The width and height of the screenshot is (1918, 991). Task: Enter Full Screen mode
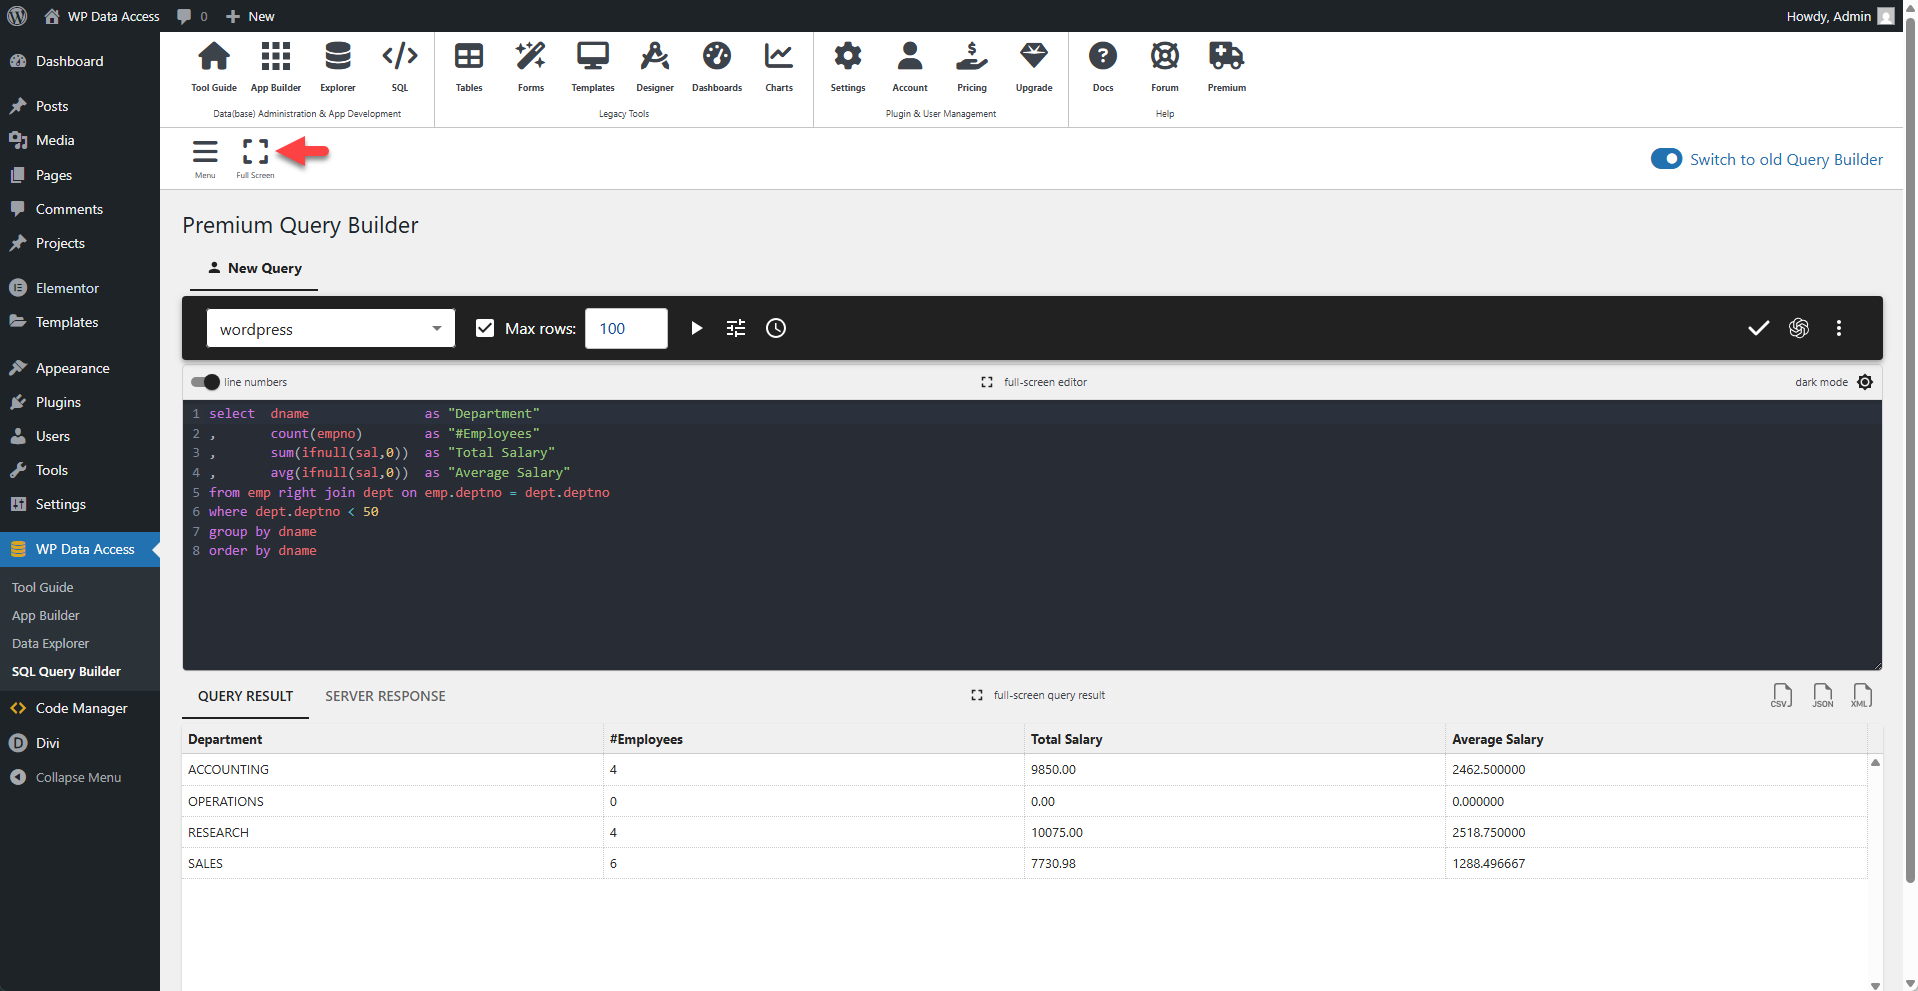254,151
